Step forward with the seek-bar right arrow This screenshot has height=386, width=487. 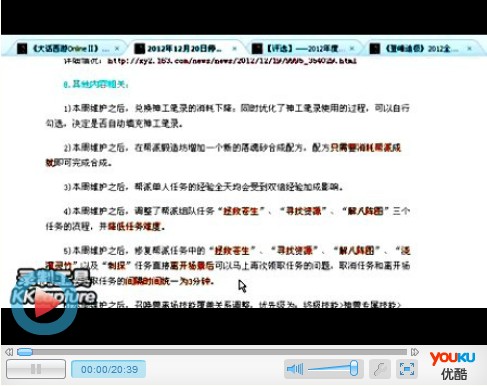click(x=414, y=352)
